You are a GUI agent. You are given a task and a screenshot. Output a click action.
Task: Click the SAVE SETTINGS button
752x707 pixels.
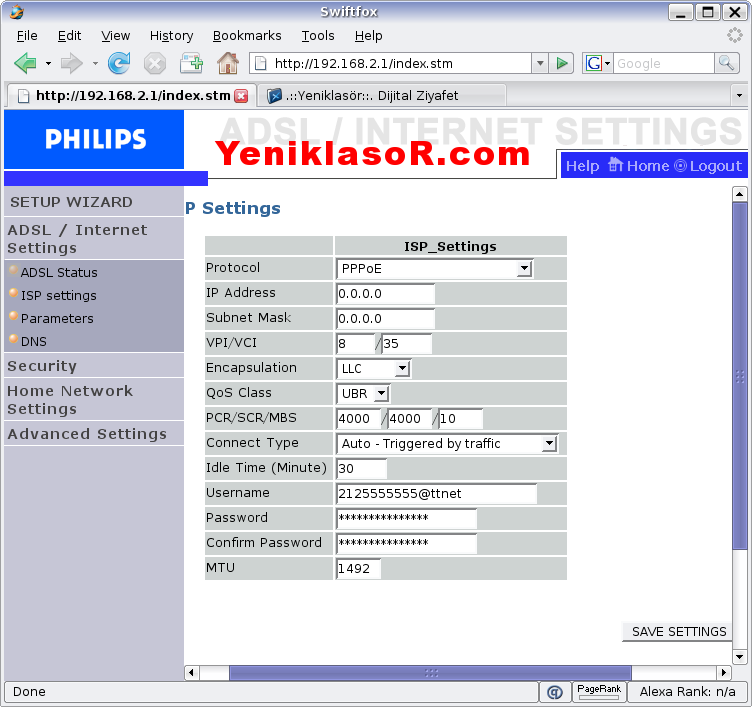coord(679,632)
